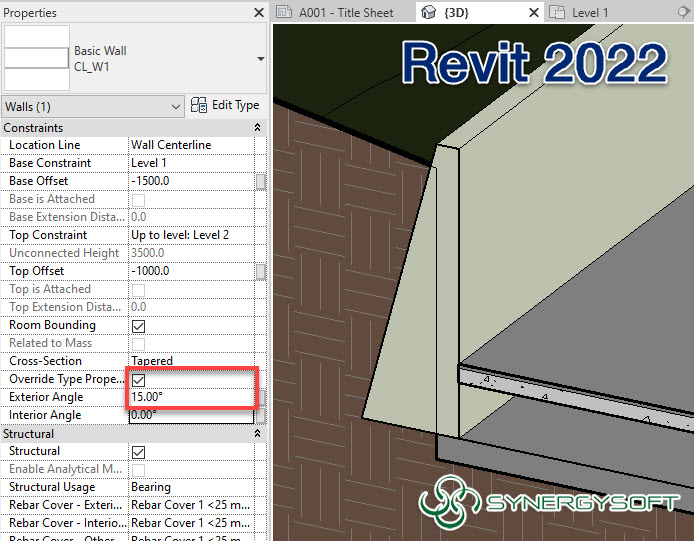Screen dimensions: 694x541
Task: Click the Base Extension Distance value 0.0
Action: [x=192, y=217]
